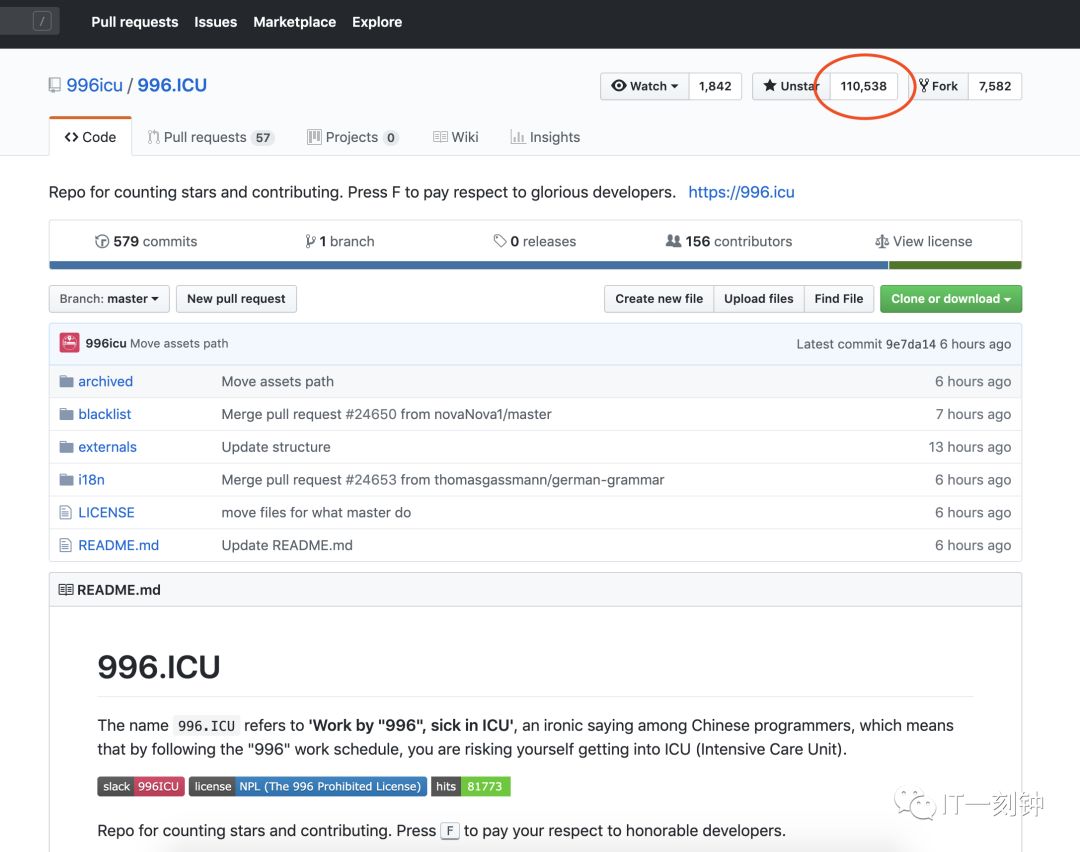Open commit message 'move files for what master do'
The height and width of the screenshot is (852, 1080).
(316, 512)
